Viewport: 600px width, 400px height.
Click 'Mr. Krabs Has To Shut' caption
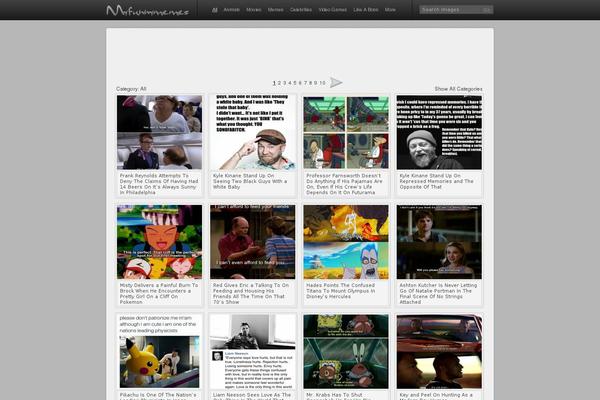pos(339,396)
